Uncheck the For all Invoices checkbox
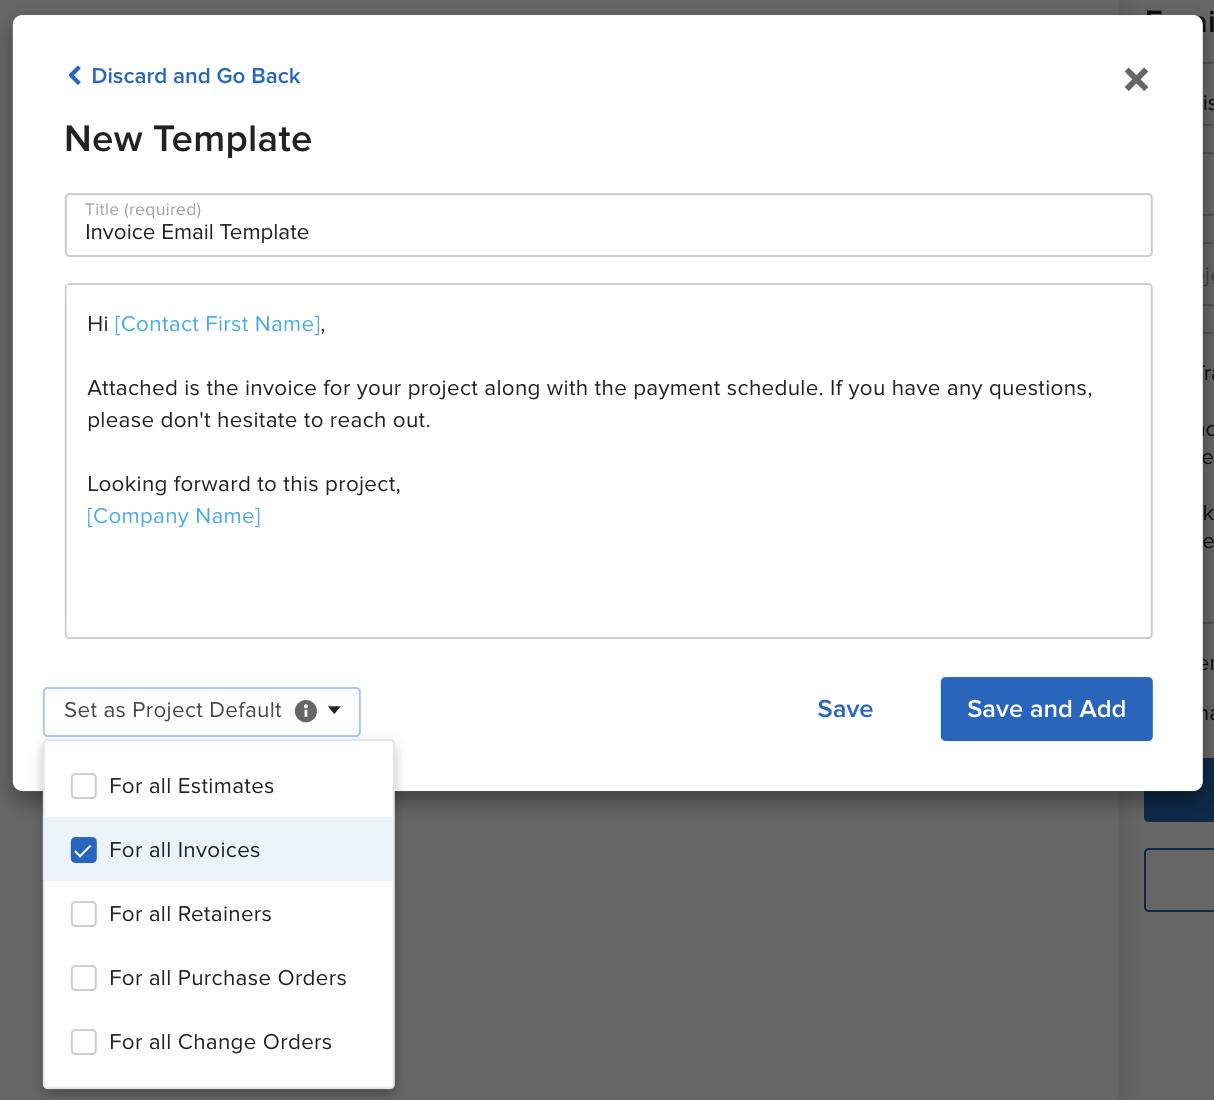The height and width of the screenshot is (1100, 1214). click(x=84, y=850)
